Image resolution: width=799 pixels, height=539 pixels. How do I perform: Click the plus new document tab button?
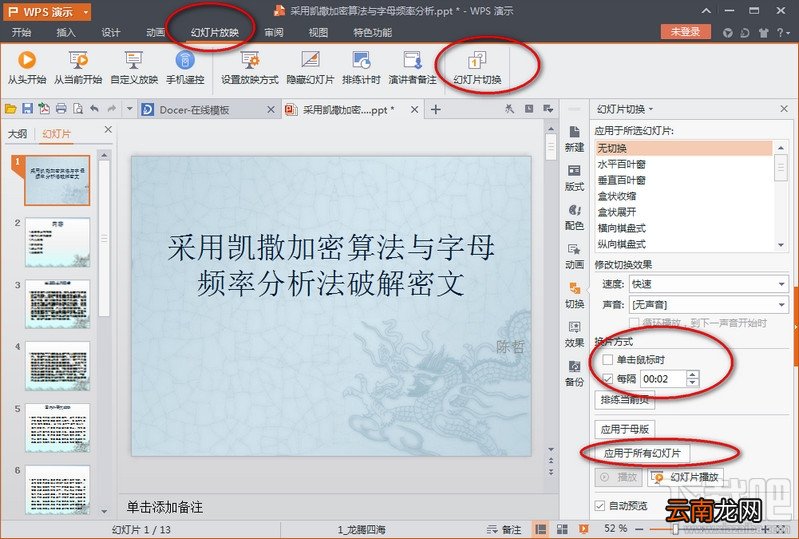point(436,110)
